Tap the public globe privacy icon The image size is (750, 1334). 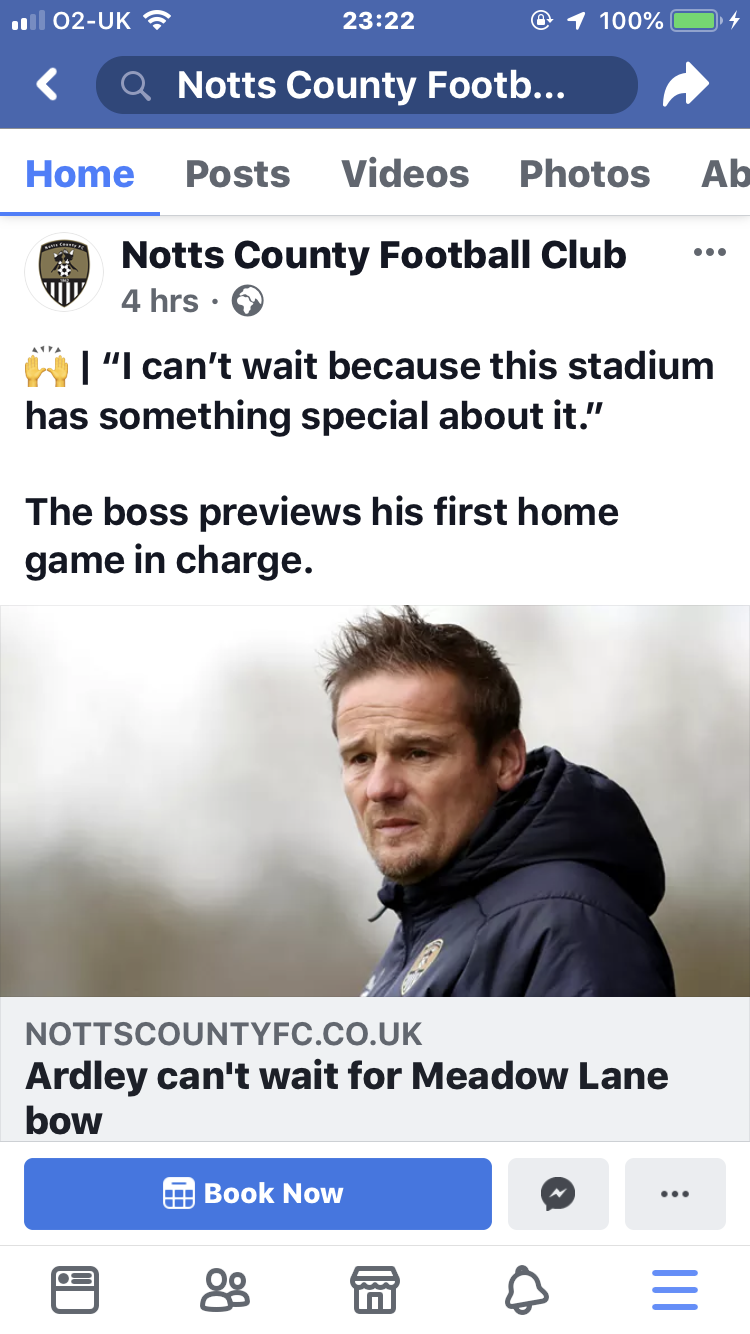point(247,300)
